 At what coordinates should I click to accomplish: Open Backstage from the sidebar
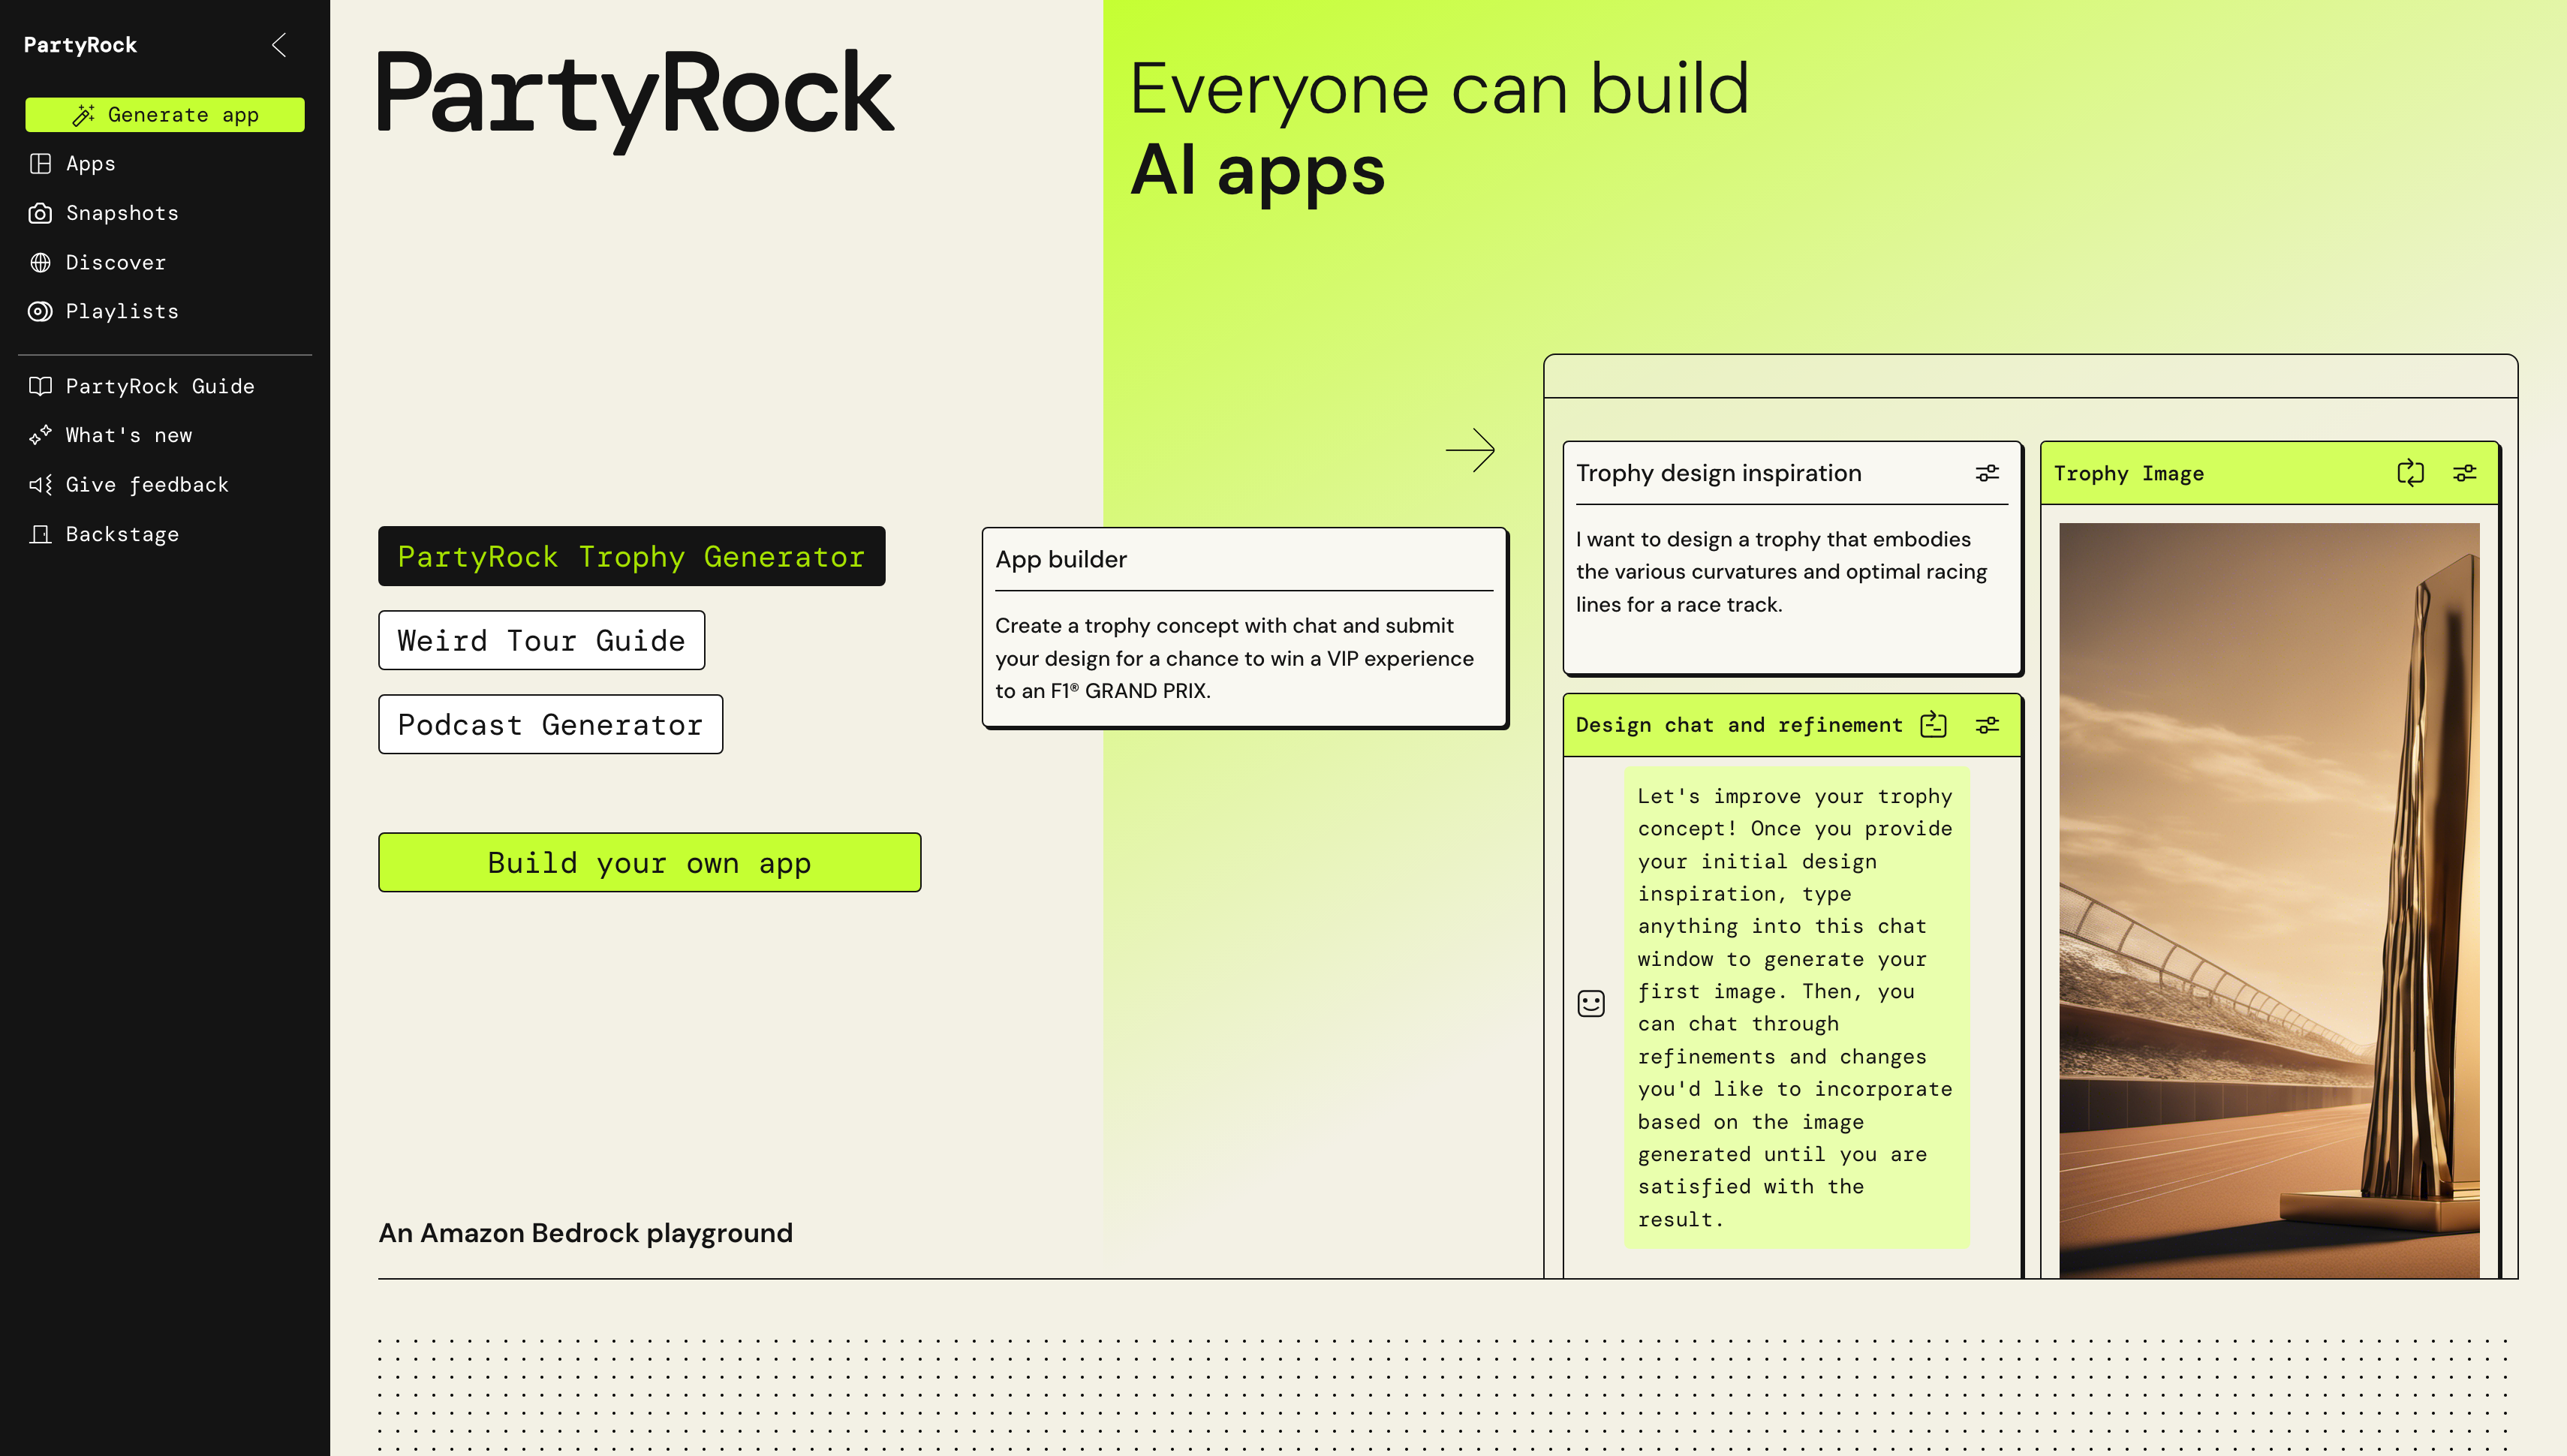point(122,535)
